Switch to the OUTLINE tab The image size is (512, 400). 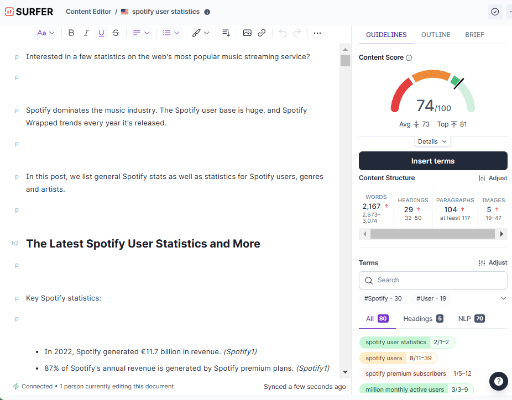pos(436,35)
